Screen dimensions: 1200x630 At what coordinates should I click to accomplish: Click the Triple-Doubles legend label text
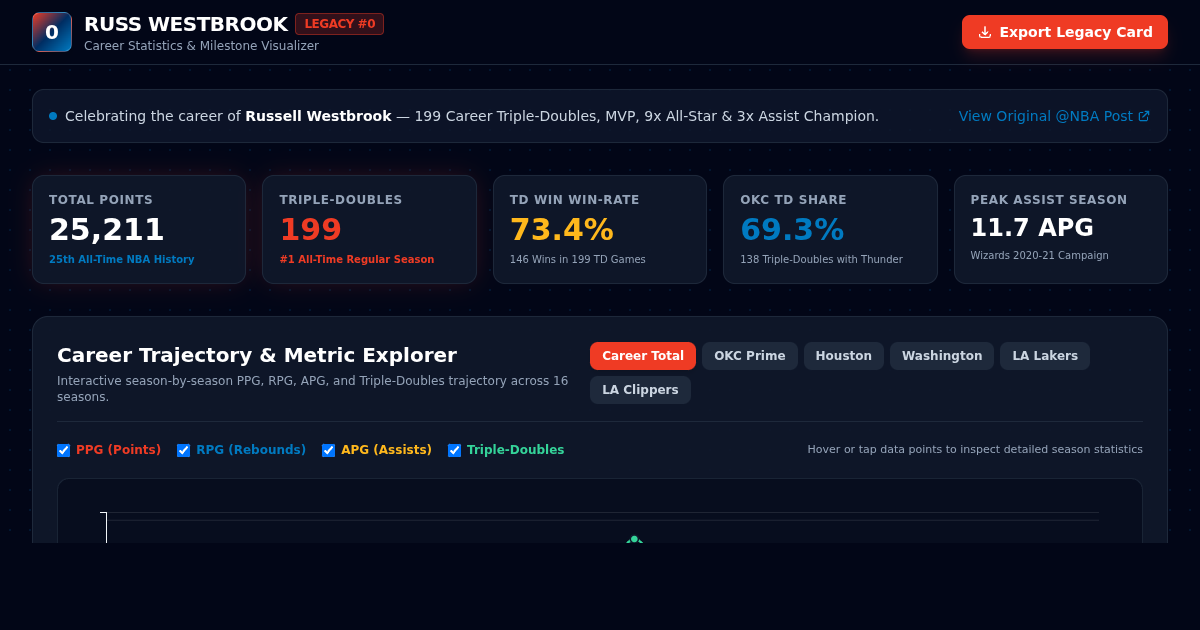515,450
